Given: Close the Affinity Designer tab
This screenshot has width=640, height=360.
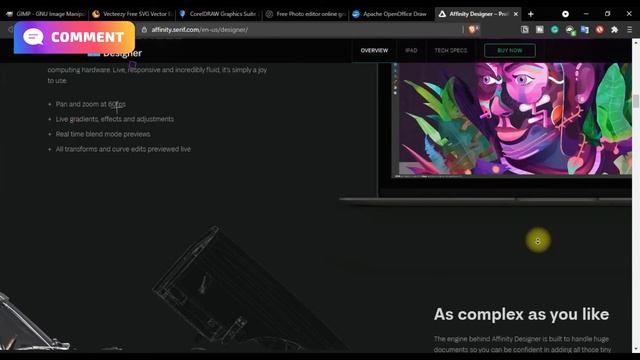Looking at the screenshot, I should (x=516, y=14).
